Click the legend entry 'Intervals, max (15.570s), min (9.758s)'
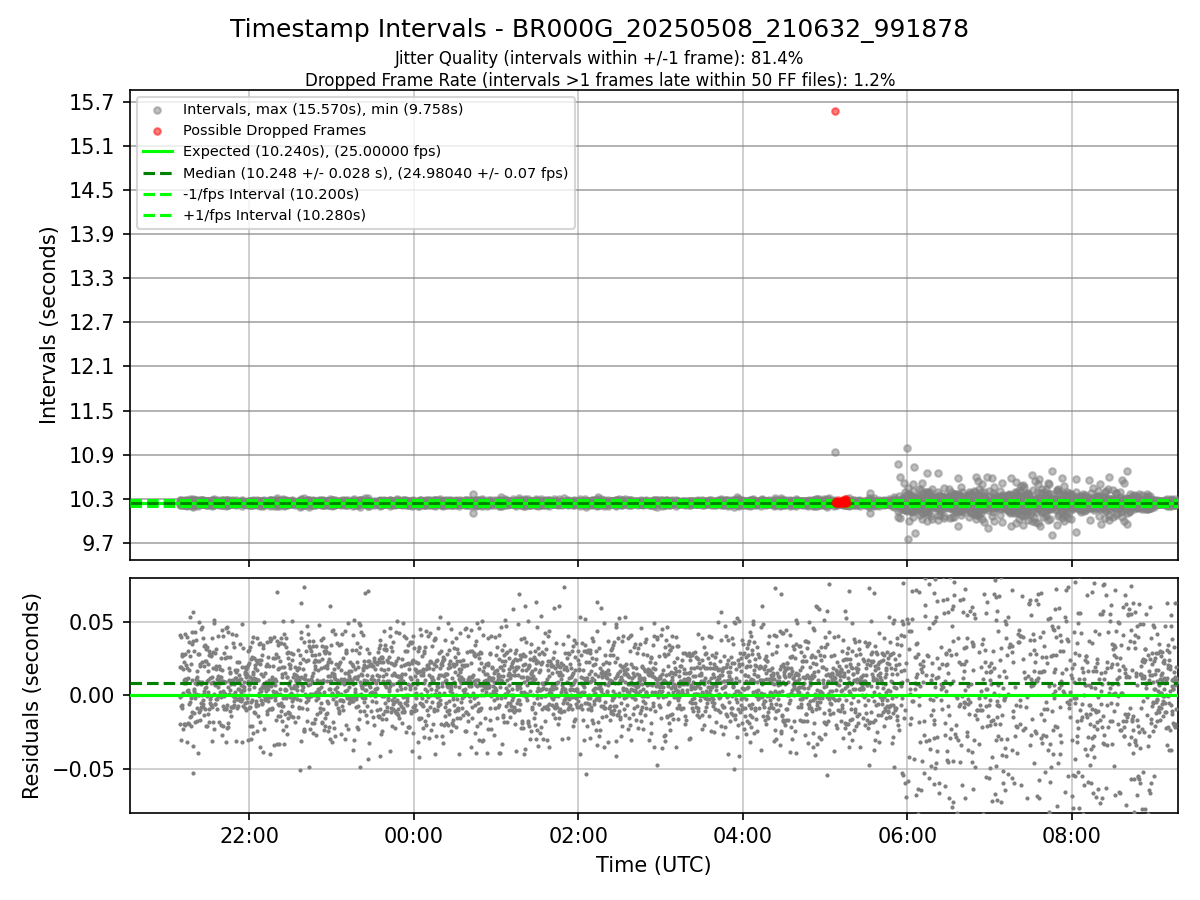 [323, 108]
